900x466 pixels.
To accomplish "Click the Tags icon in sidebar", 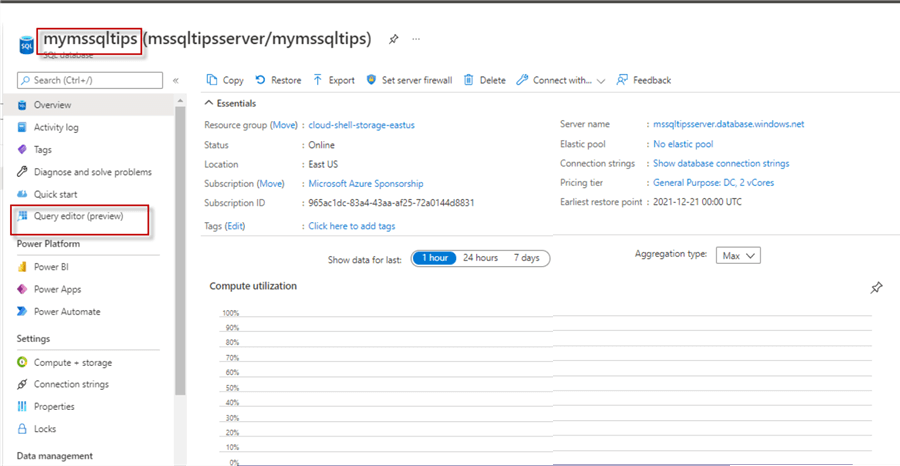I will point(22,150).
